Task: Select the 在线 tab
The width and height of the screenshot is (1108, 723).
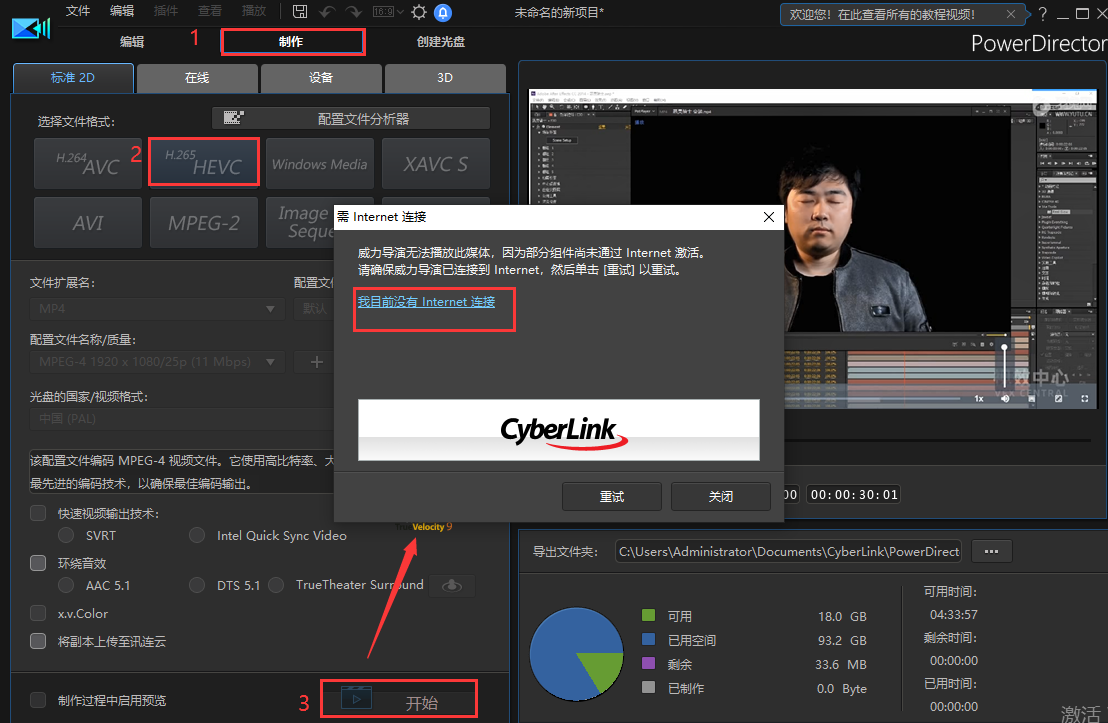Action: pyautogui.click(x=197, y=78)
